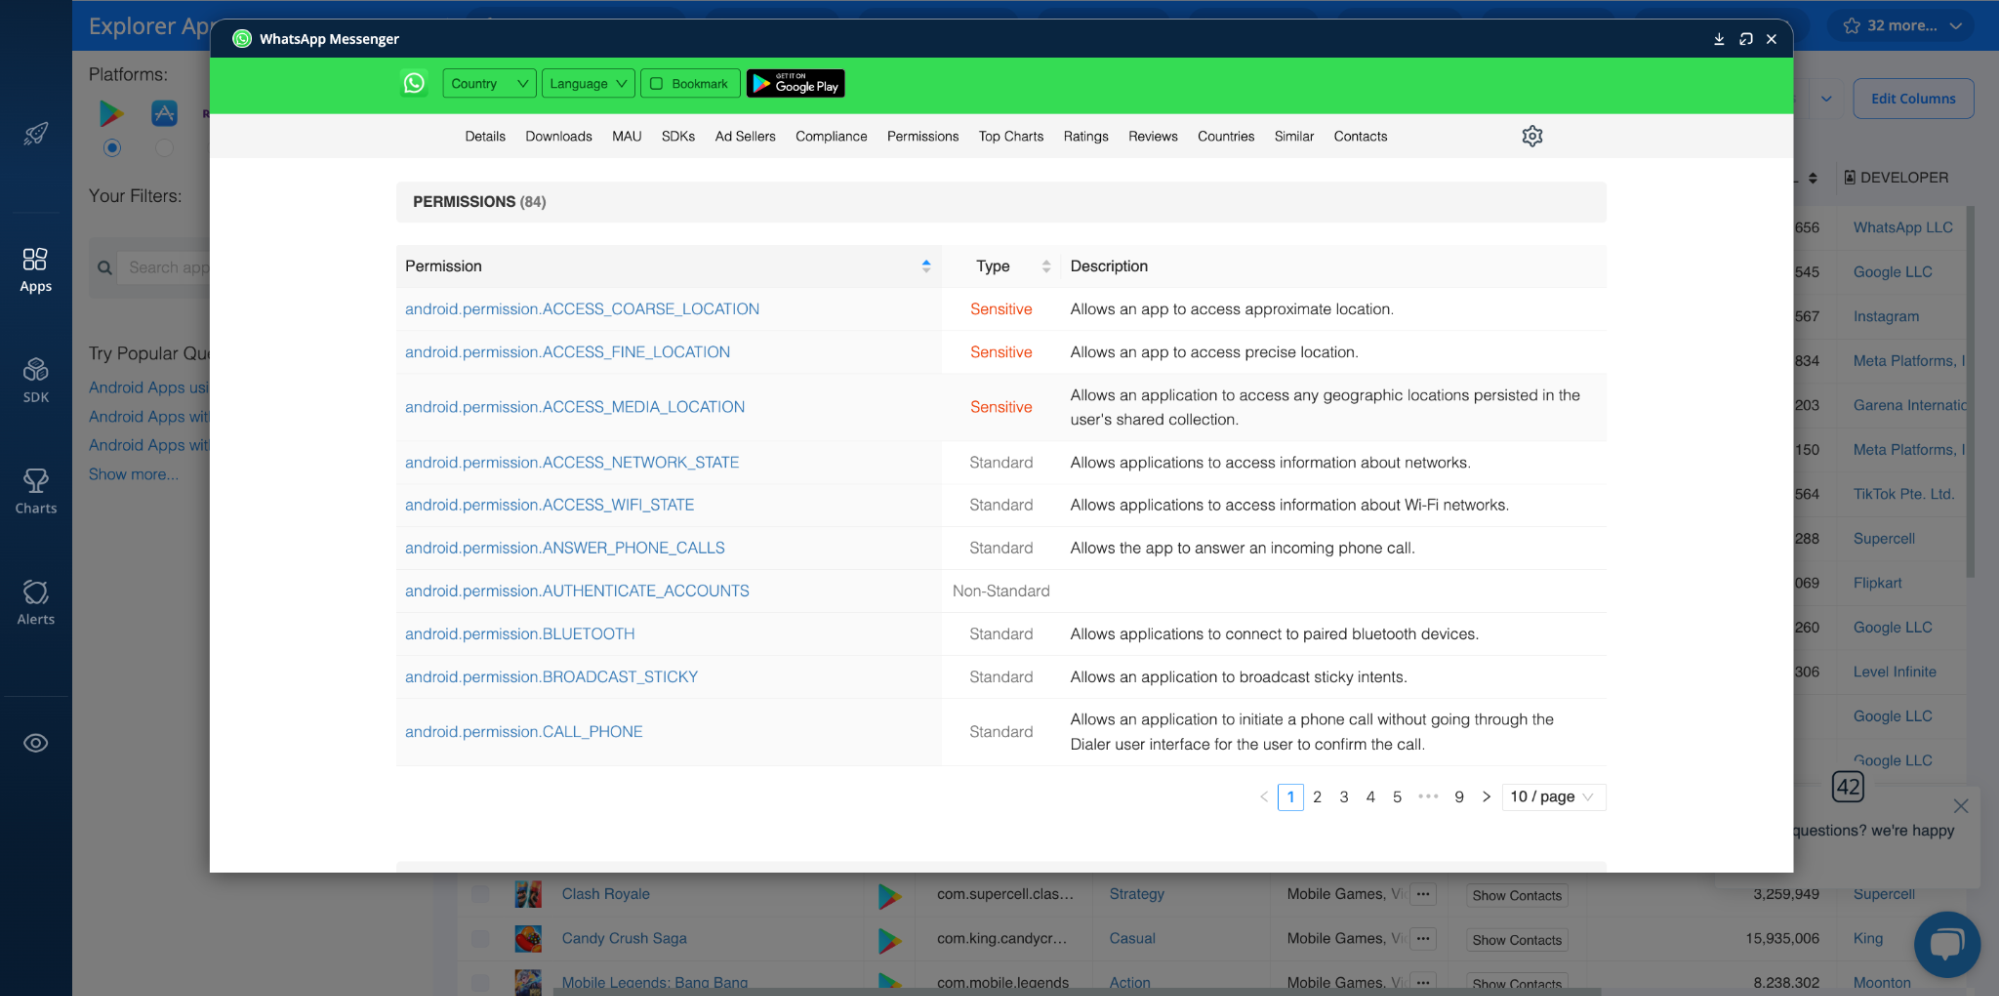Click the Candy Crush Saga app icon

point(528,938)
